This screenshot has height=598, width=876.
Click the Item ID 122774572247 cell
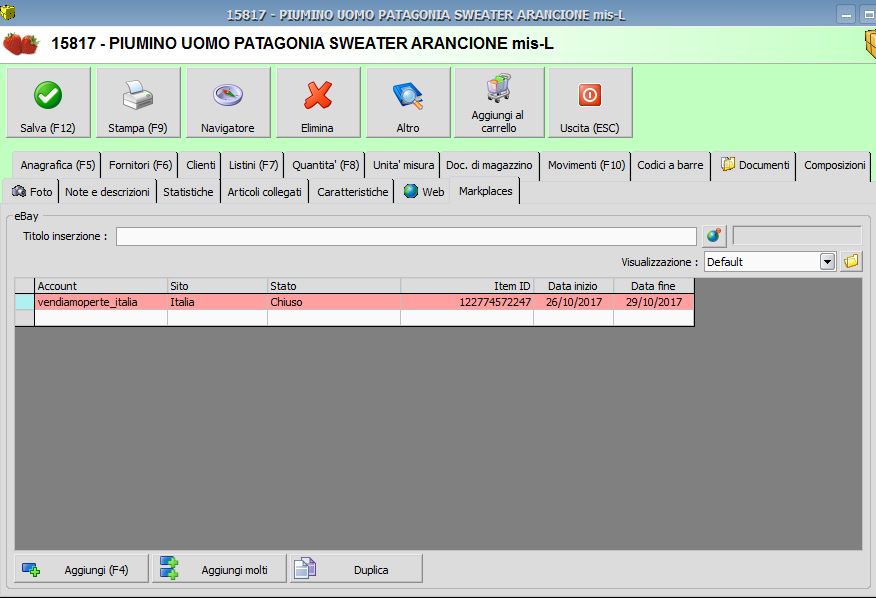[466, 302]
